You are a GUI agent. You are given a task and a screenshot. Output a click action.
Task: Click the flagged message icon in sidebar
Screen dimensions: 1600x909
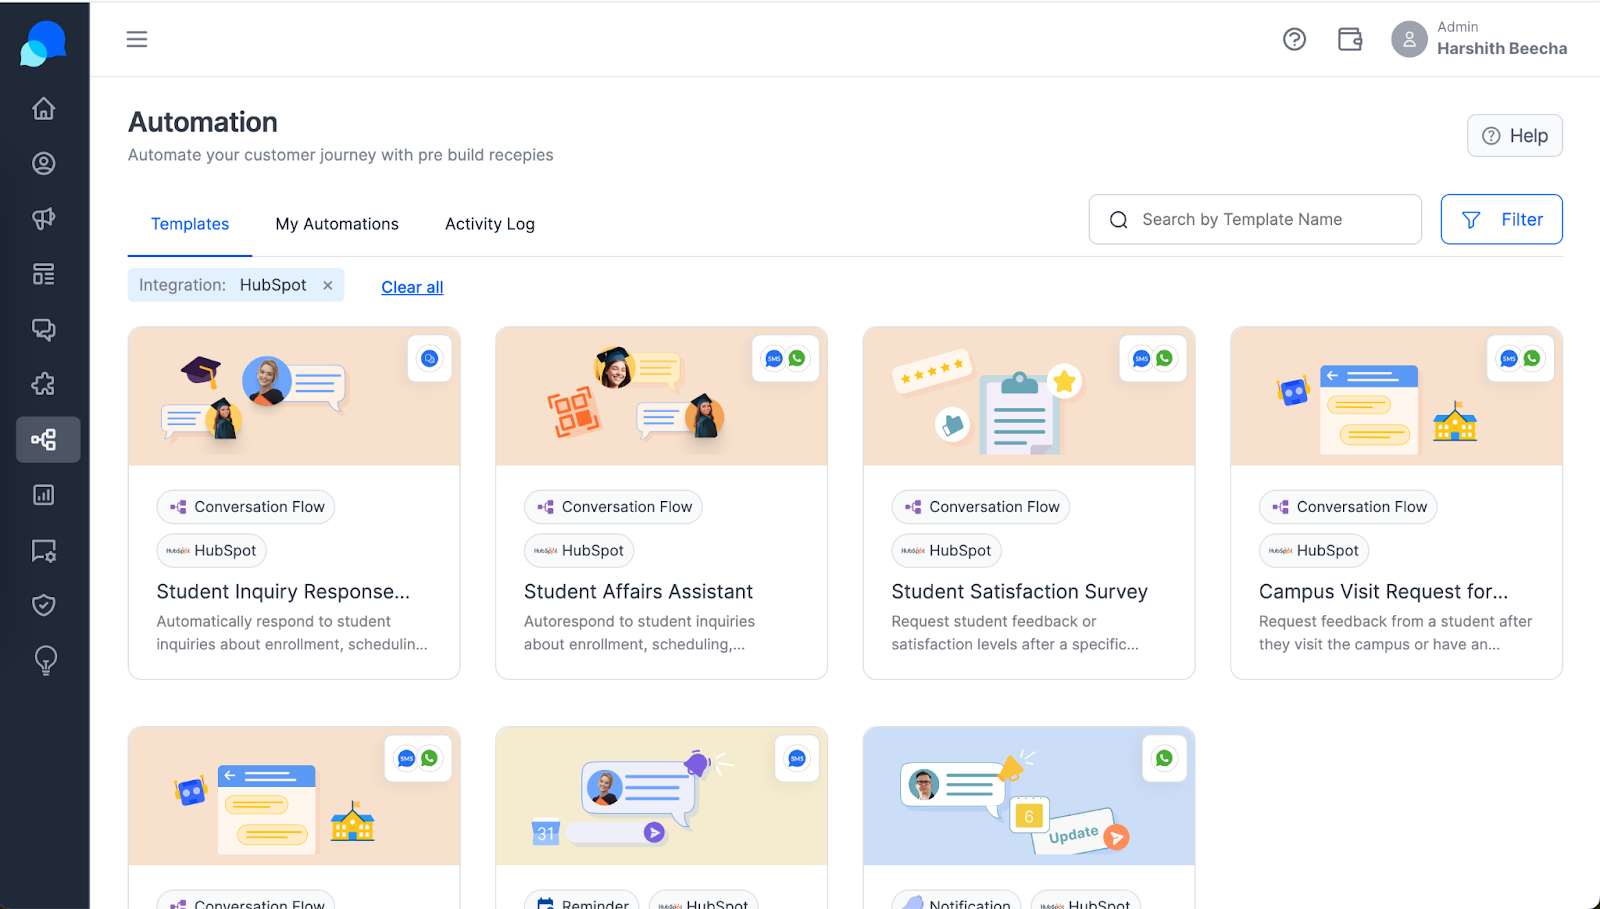[x=43, y=550]
